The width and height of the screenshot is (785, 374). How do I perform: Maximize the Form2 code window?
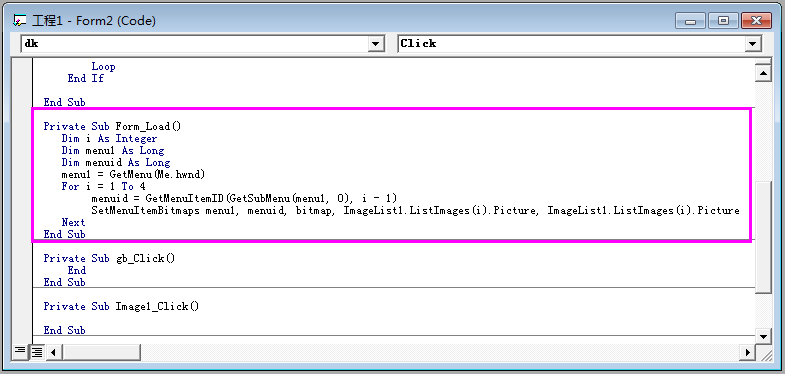[x=724, y=21]
